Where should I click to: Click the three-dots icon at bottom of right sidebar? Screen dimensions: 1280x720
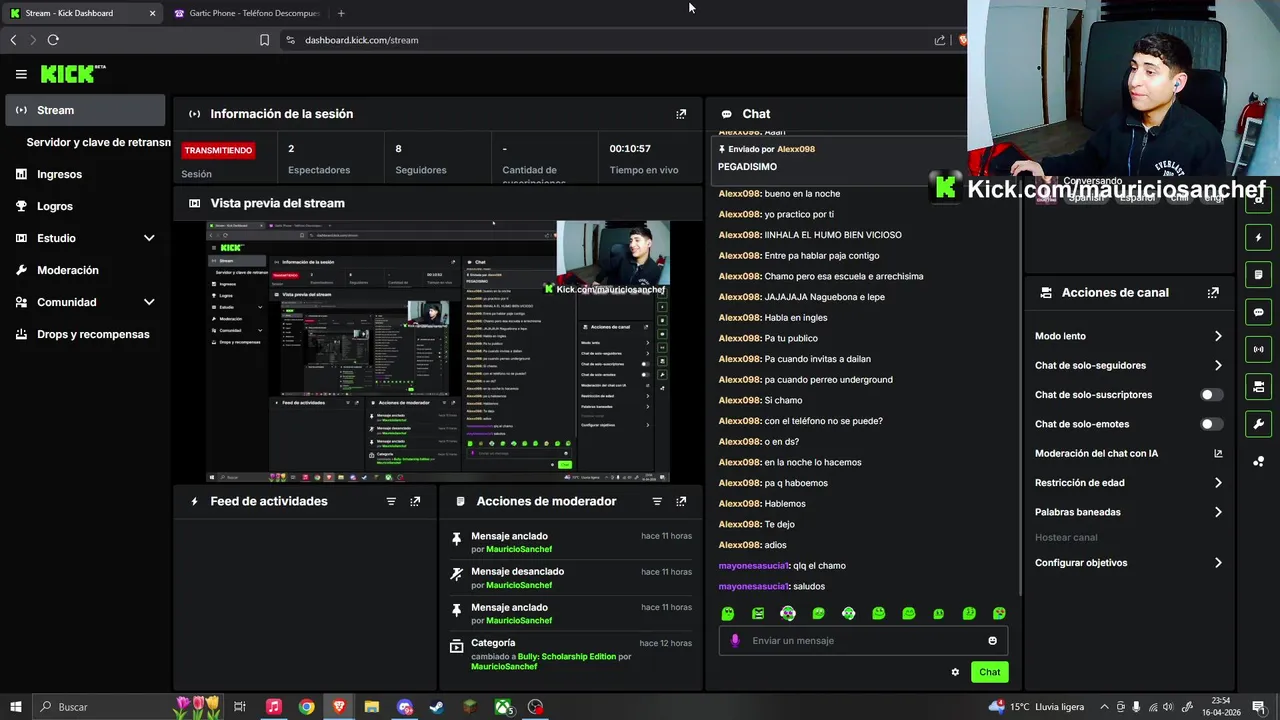(x=1258, y=461)
